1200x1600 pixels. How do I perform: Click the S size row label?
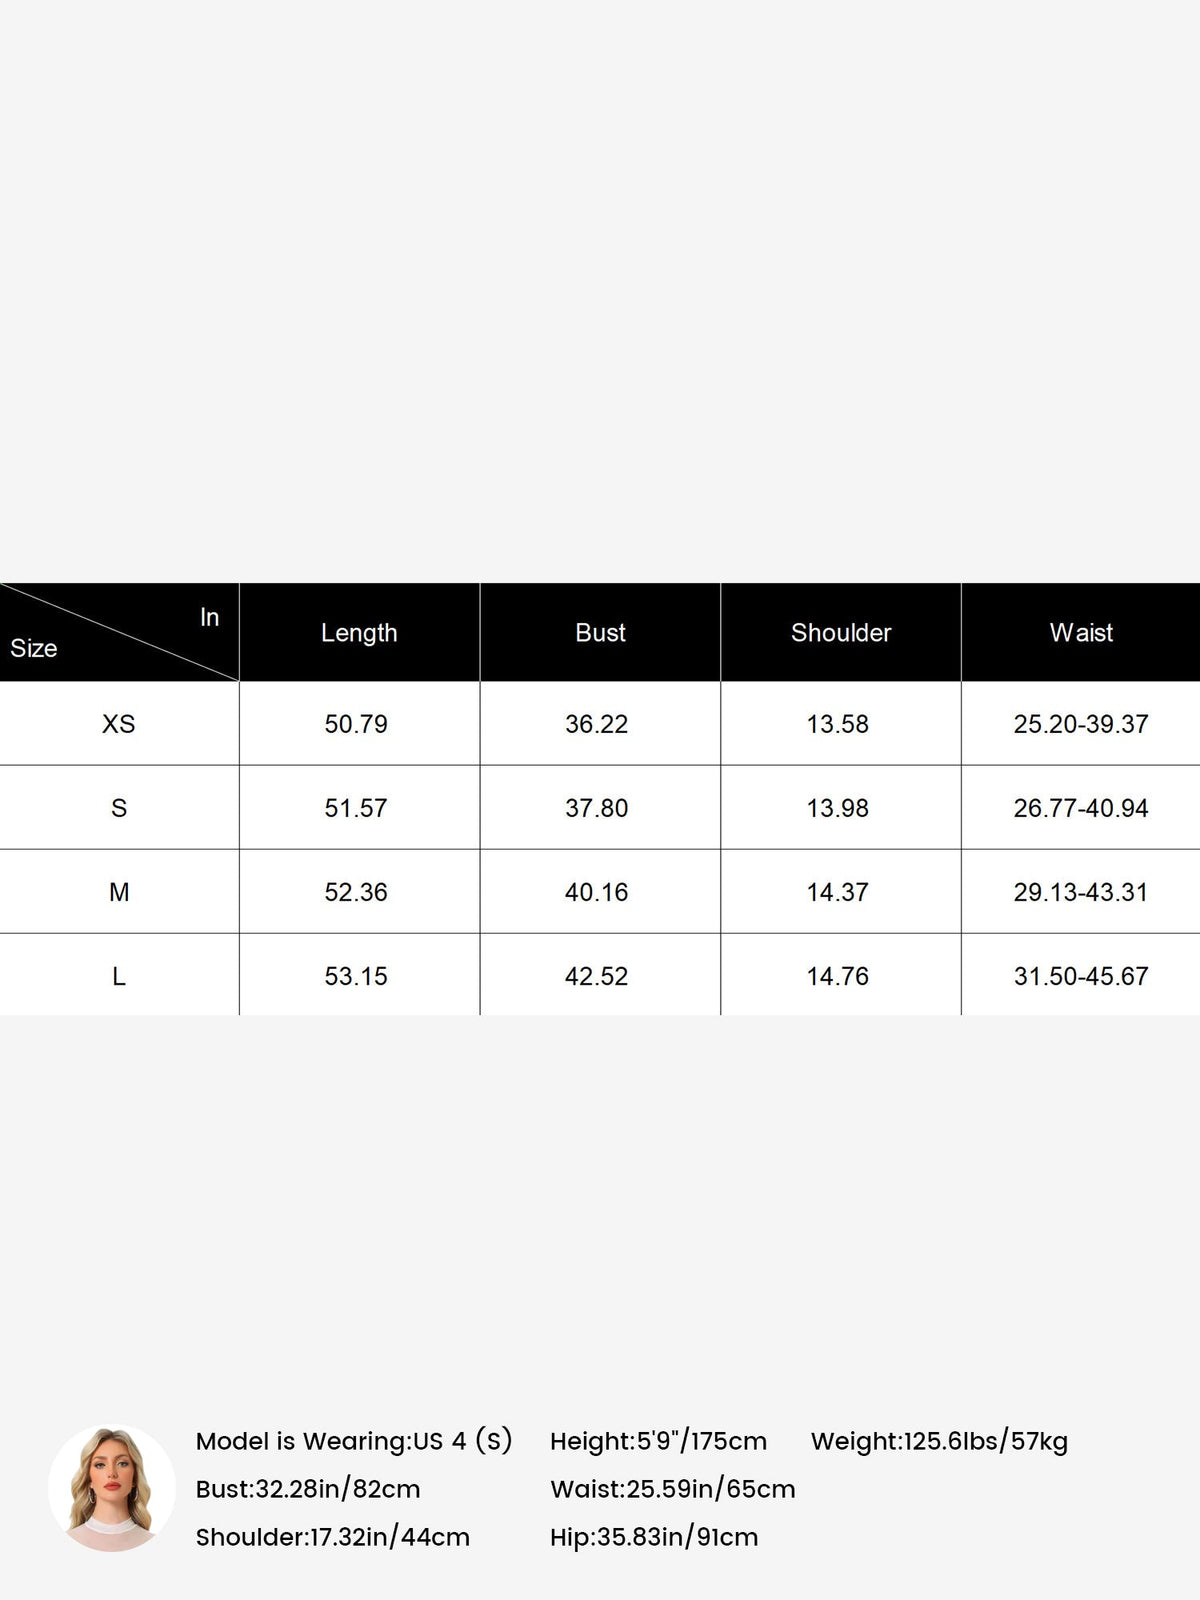tap(118, 808)
